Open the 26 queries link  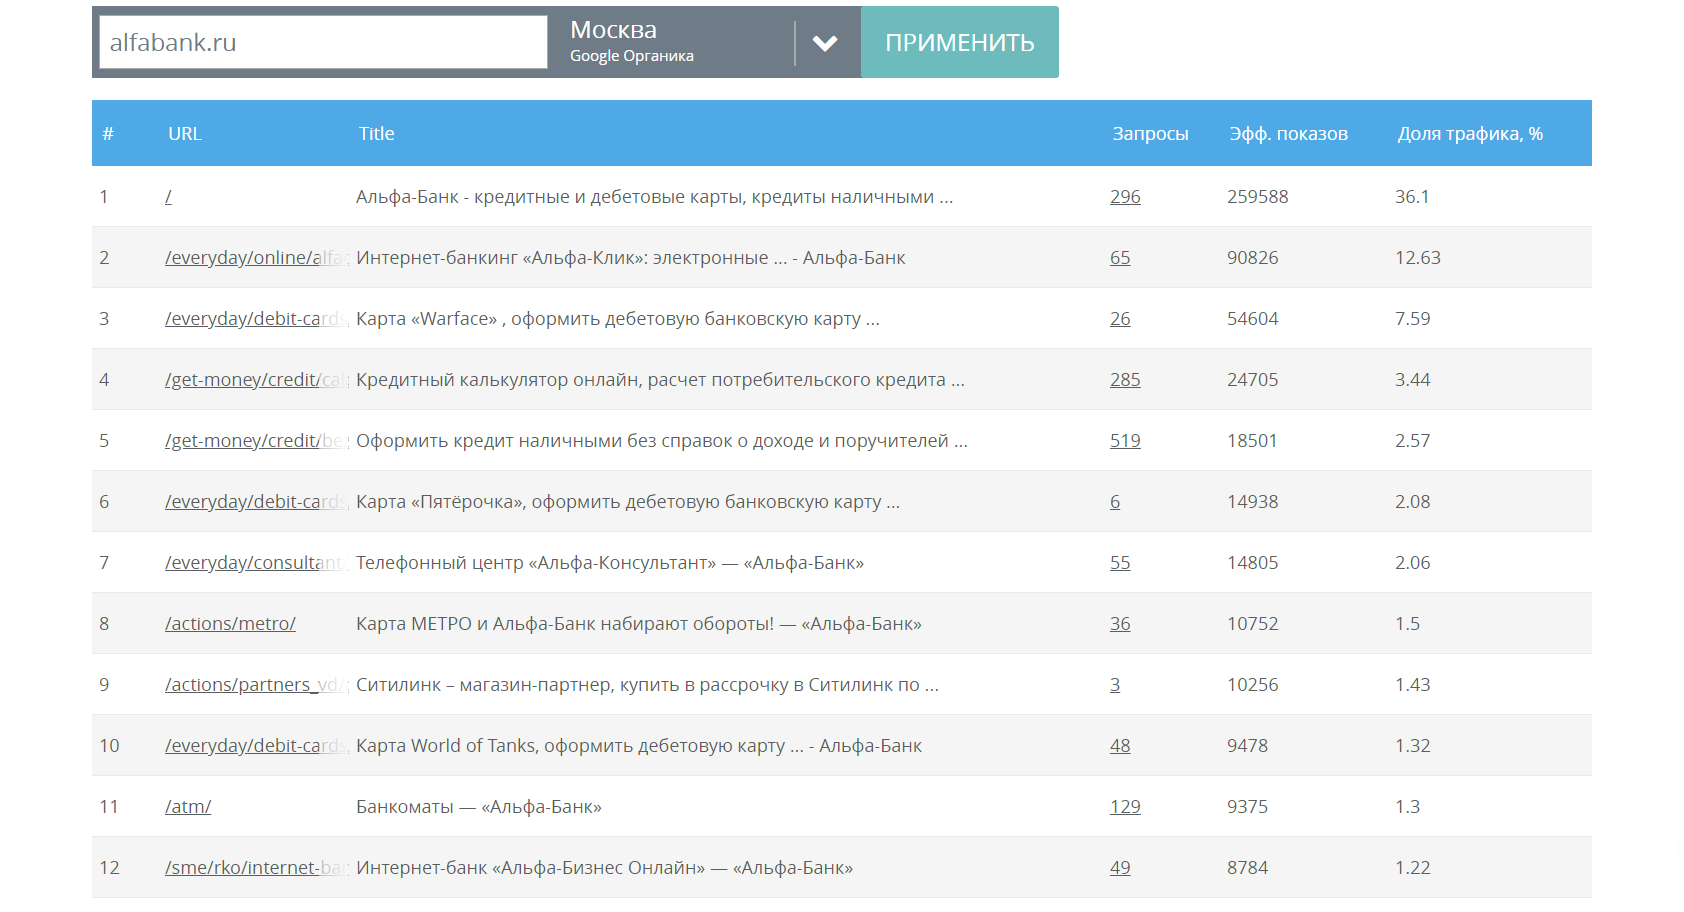(x=1120, y=319)
